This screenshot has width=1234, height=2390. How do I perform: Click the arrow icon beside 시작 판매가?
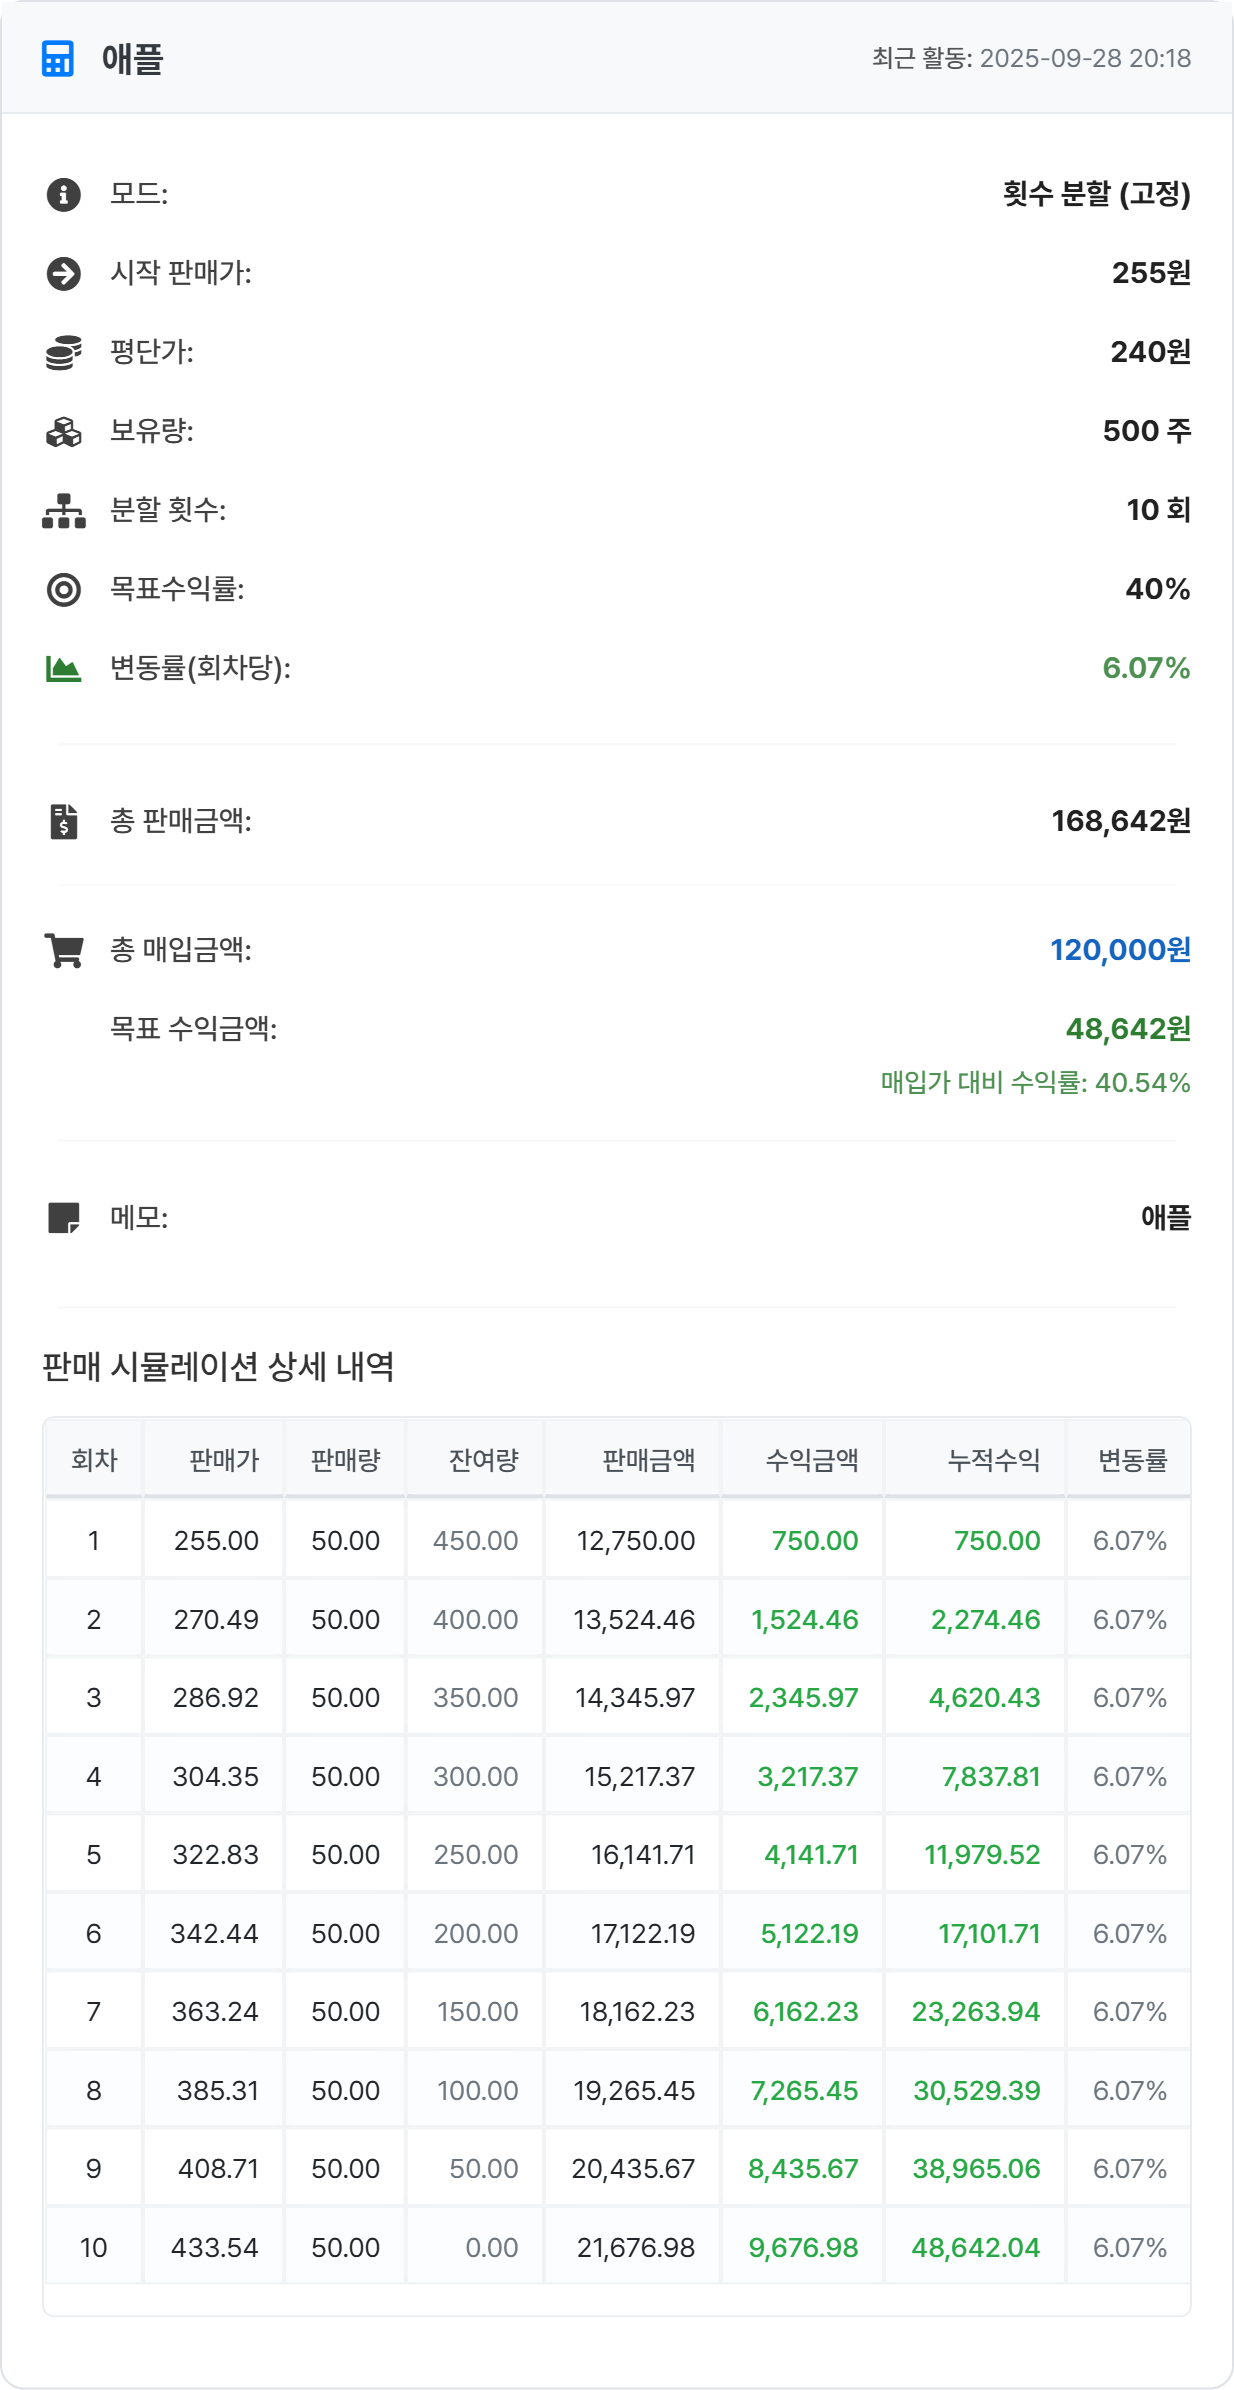pos(64,273)
